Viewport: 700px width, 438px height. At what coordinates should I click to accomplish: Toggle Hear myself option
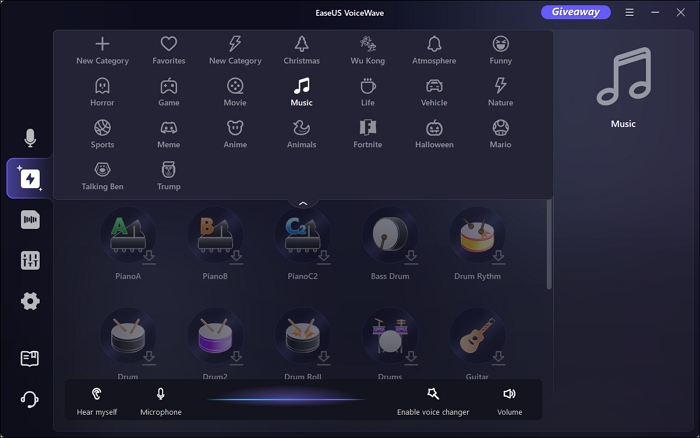[97, 400]
